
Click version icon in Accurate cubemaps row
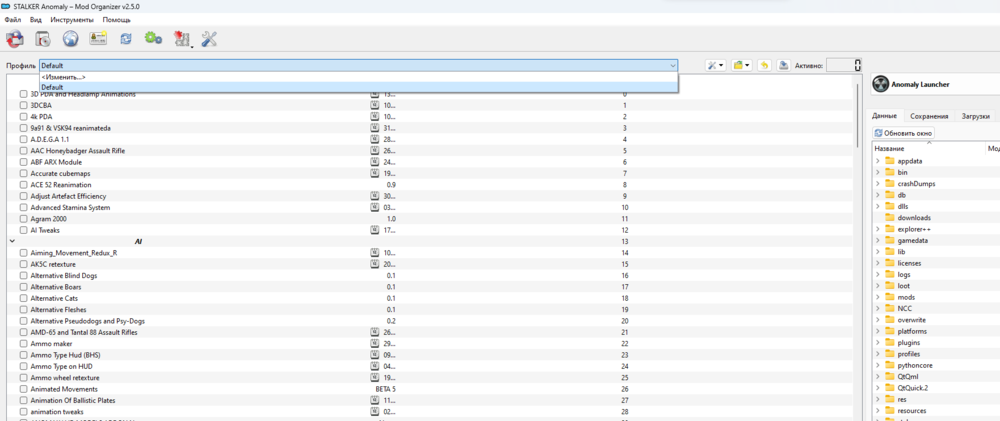(375, 174)
